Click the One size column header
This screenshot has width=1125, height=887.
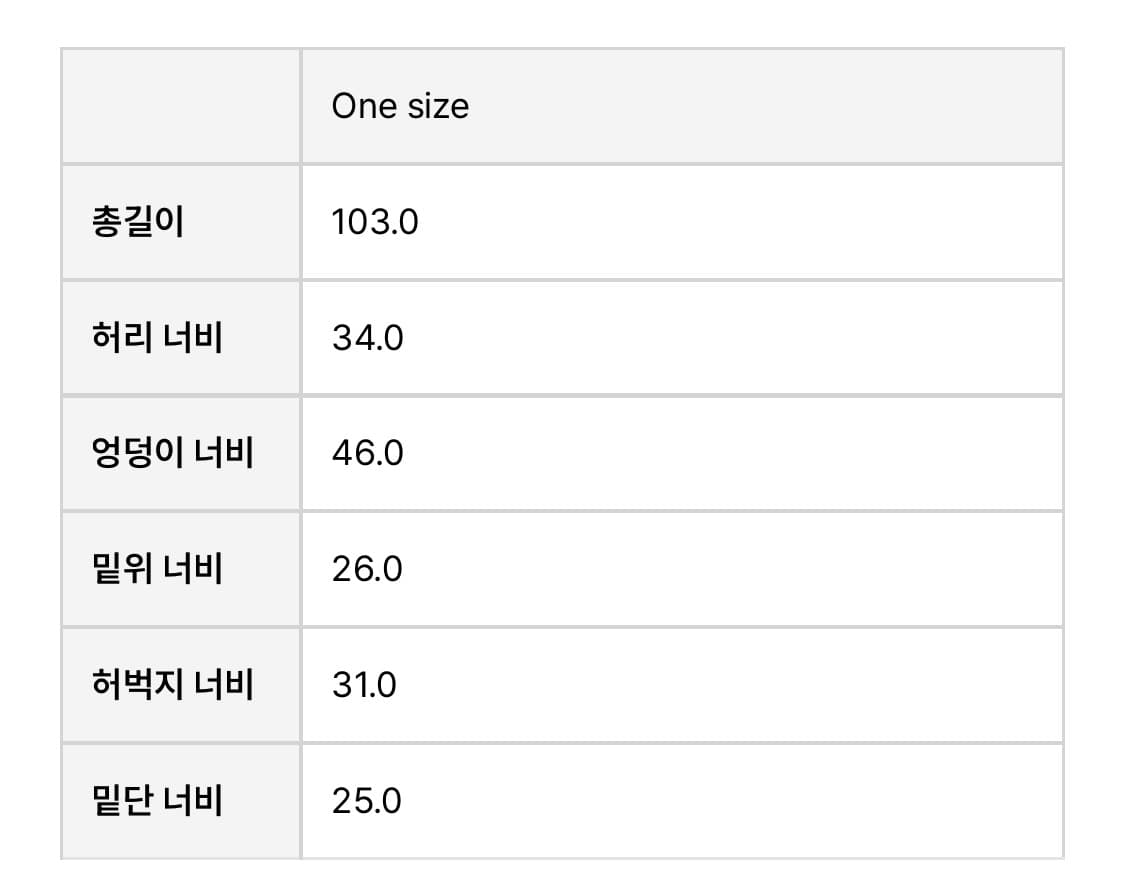click(x=400, y=106)
